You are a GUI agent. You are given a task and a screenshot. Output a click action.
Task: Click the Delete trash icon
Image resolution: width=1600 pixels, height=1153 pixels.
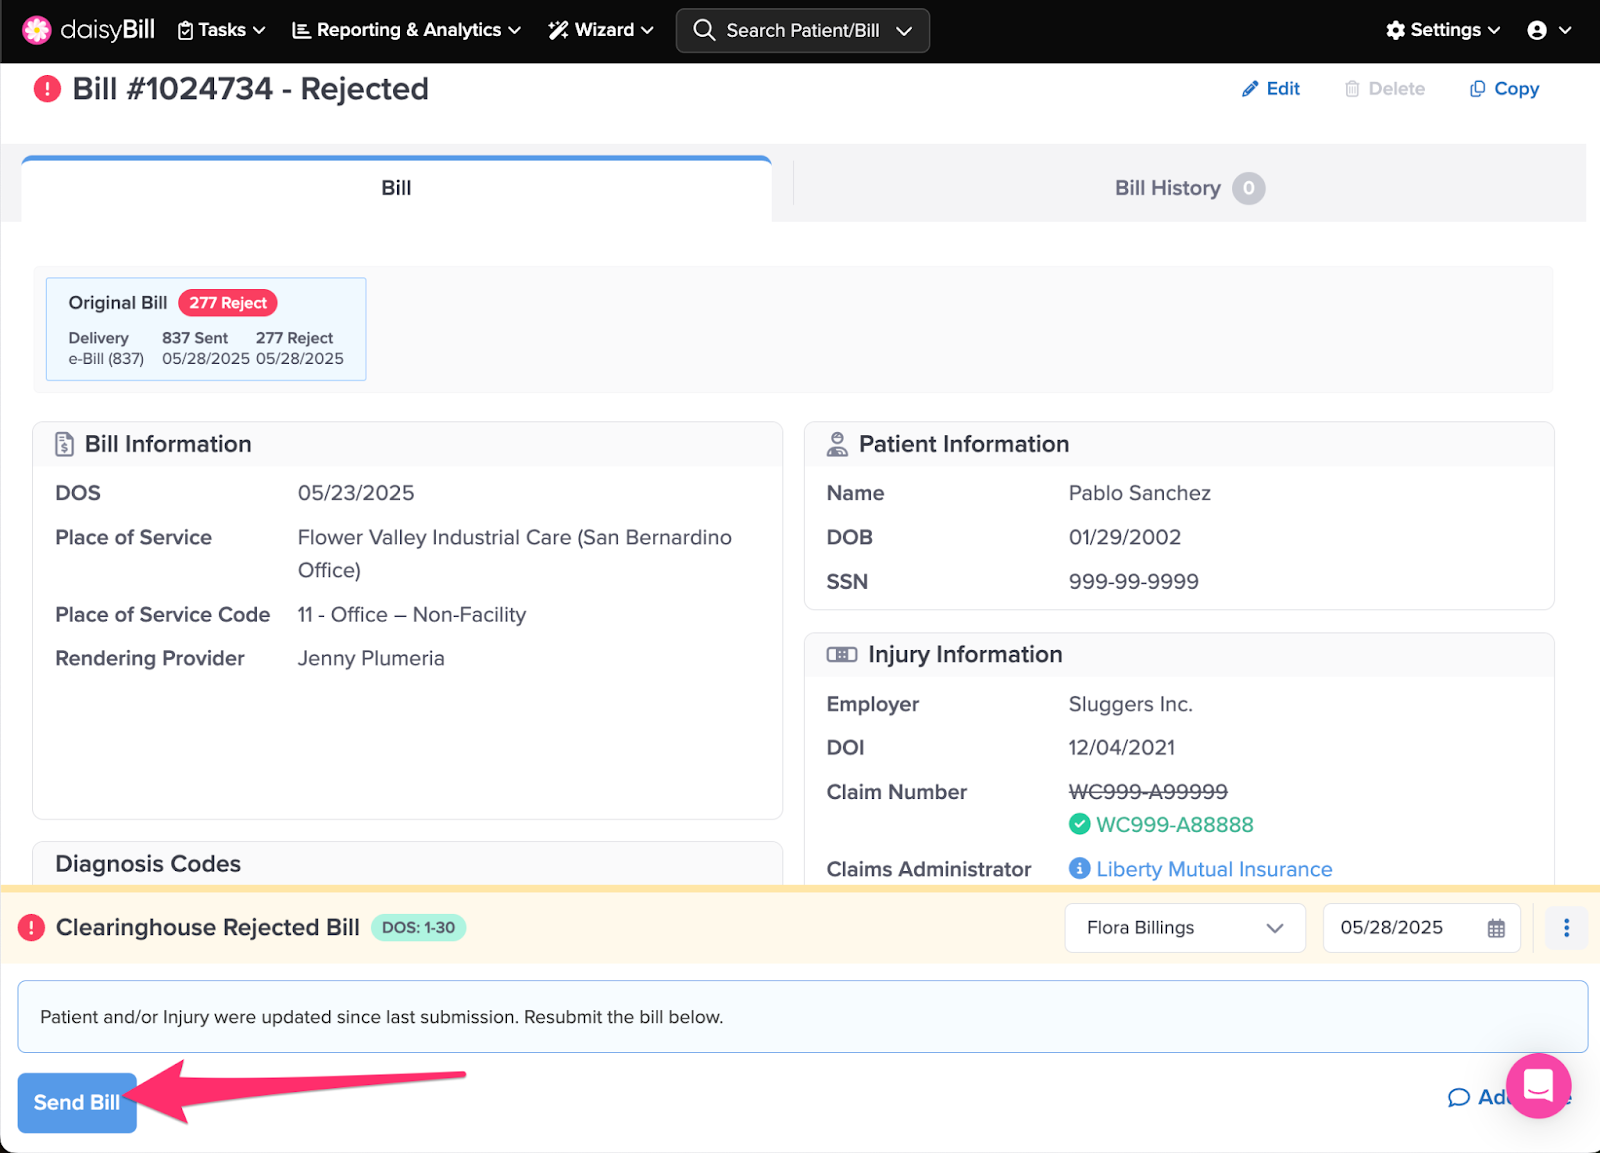click(1352, 89)
